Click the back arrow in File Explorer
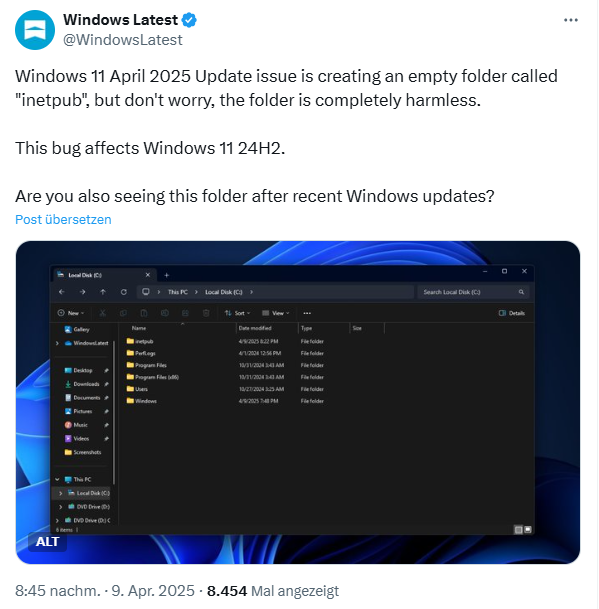Image resolution: width=599 pixels, height=609 pixels. pos(62,292)
